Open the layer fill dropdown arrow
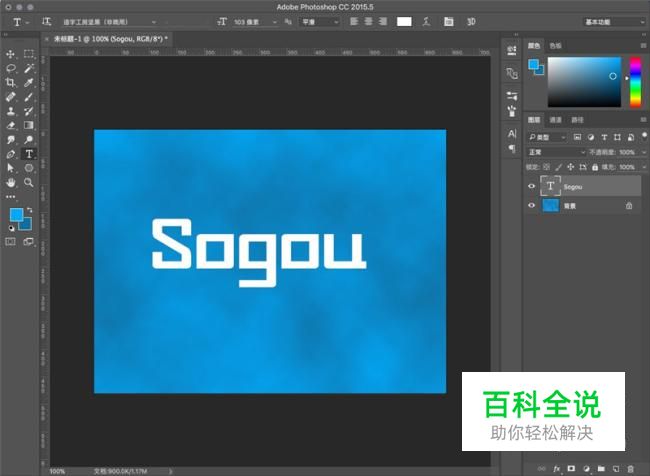Viewport: 650px width, 476px height. 644,167
